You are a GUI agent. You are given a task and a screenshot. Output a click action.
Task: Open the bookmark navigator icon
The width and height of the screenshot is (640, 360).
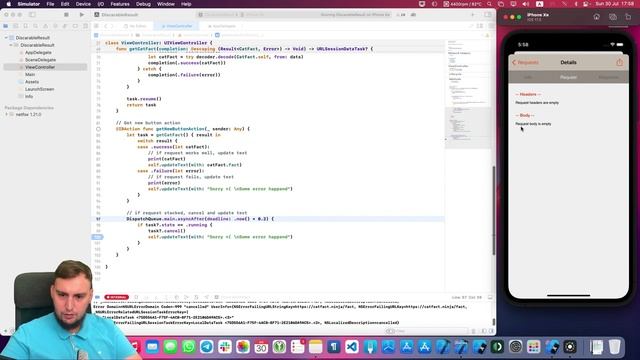click(x=26, y=26)
